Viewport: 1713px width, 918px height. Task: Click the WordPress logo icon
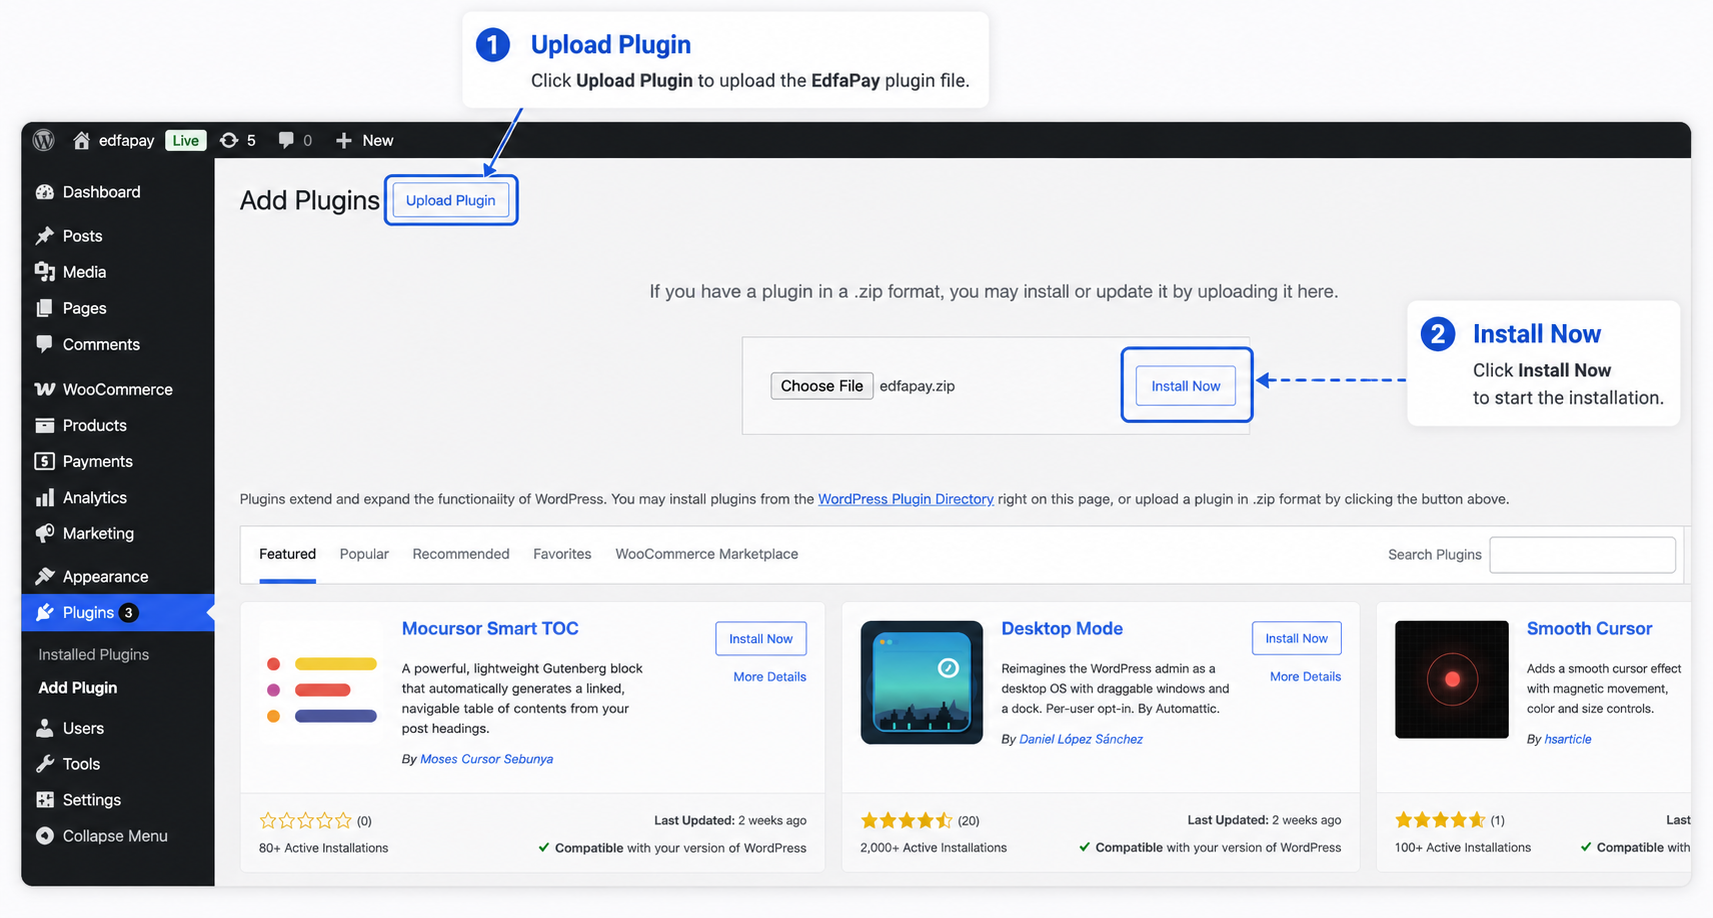[44, 140]
